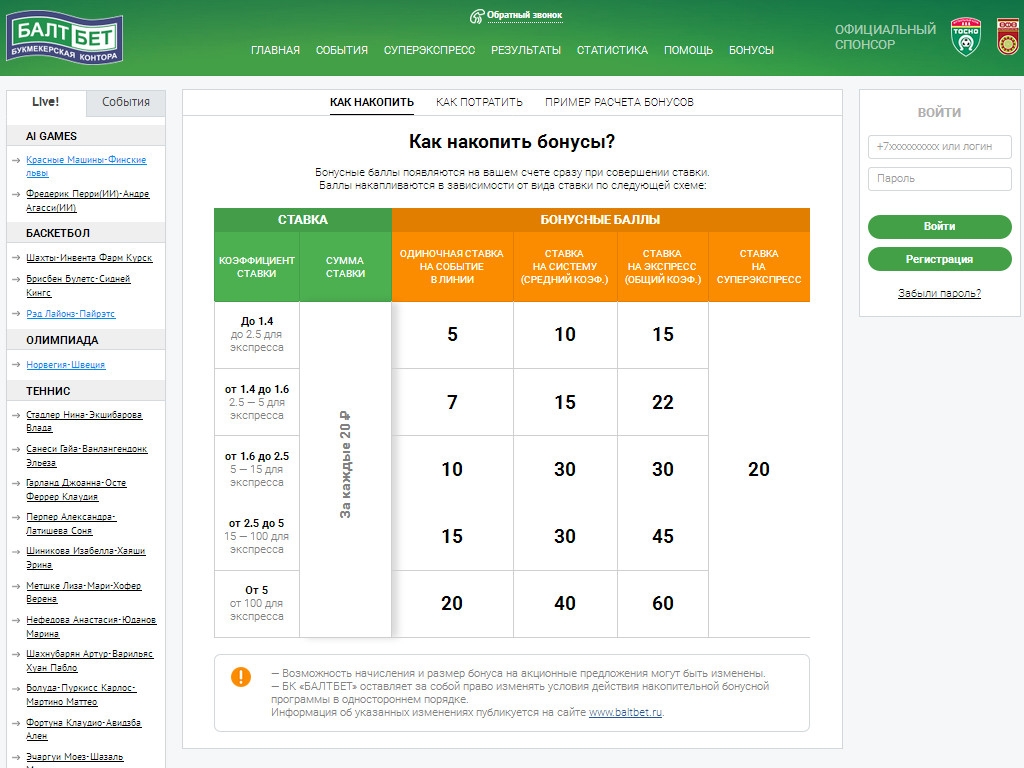1024x768 pixels.
Task: Switch to the События sidebar tab
Action: click(126, 102)
